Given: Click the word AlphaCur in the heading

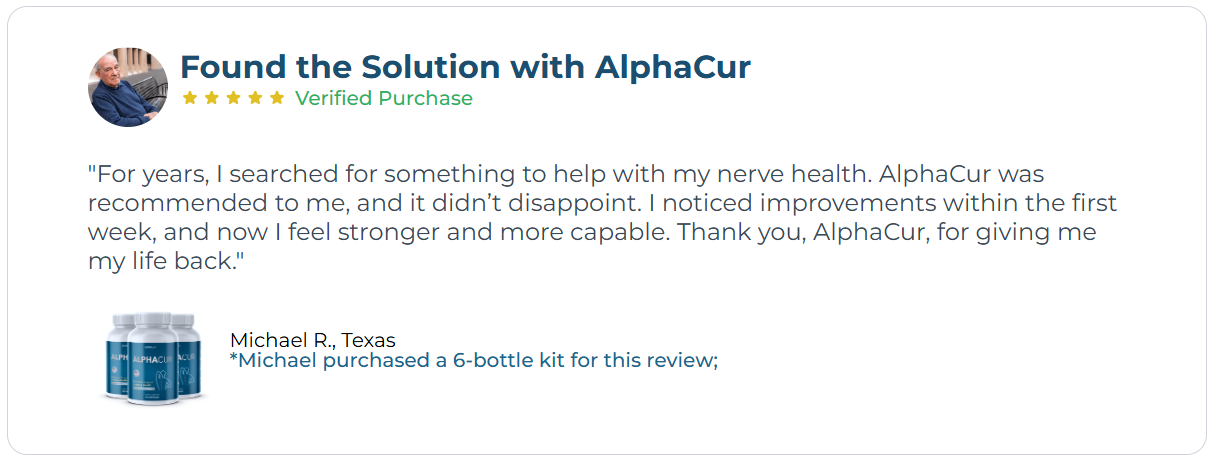Looking at the screenshot, I should tap(672, 67).
